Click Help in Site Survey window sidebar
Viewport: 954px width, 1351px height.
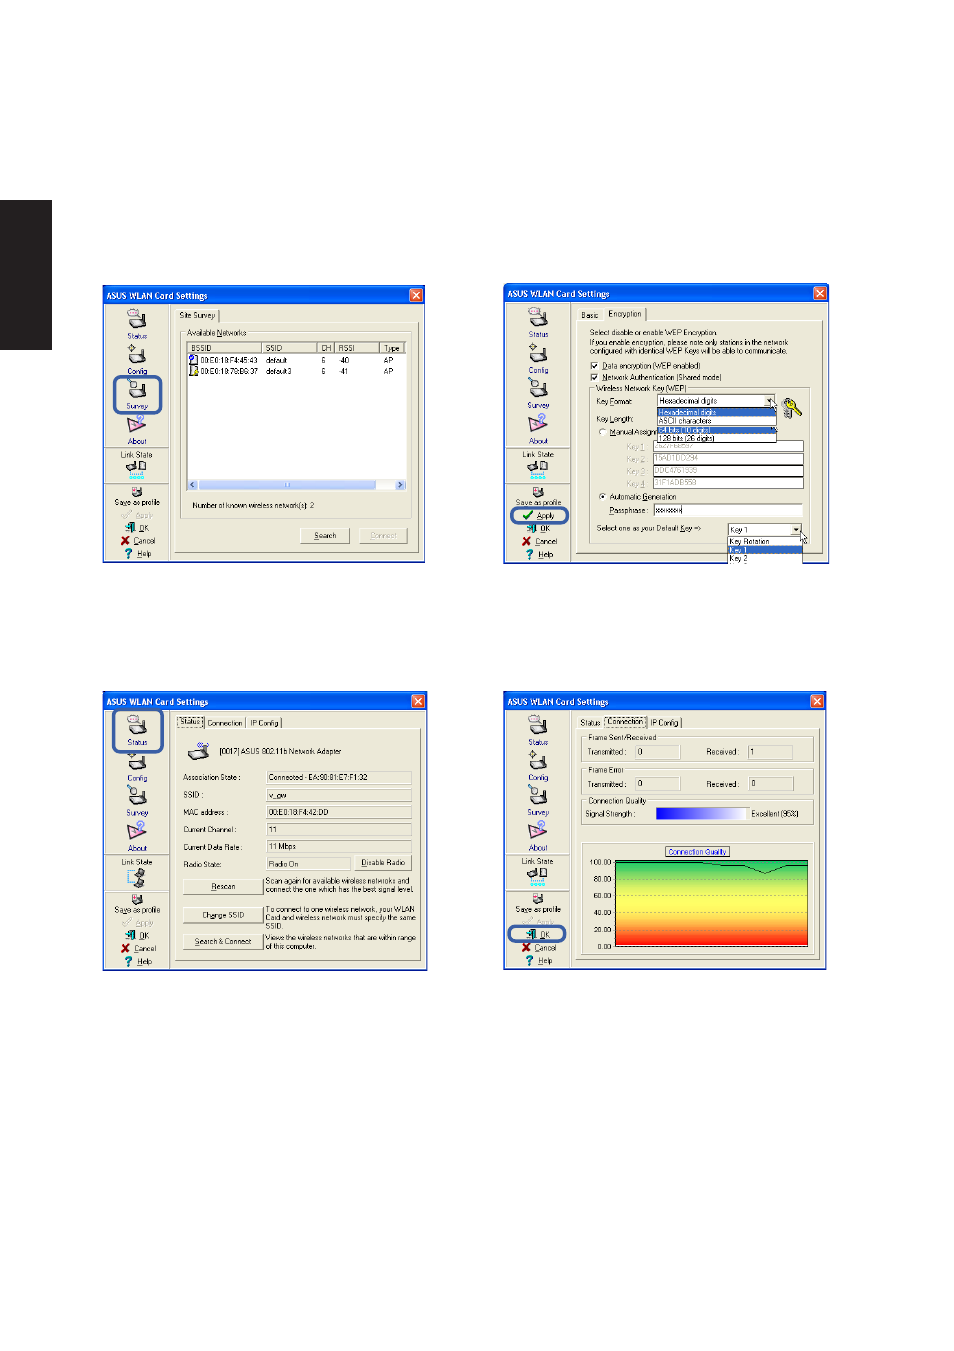pyautogui.click(x=138, y=553)
